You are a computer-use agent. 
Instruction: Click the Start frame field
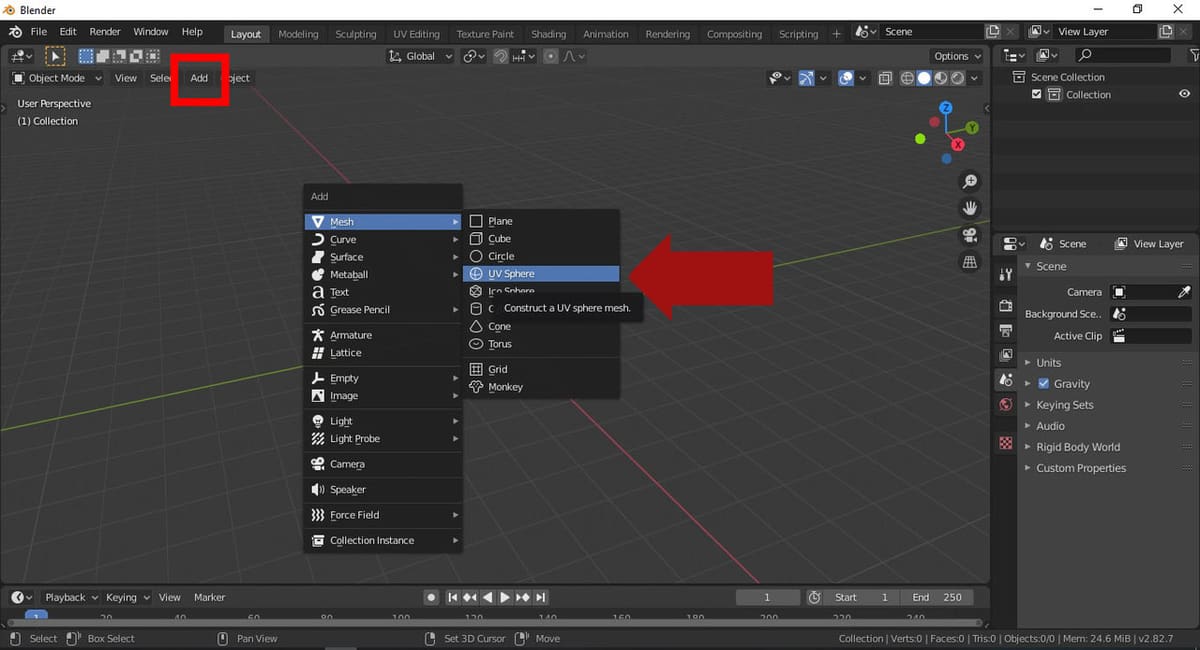(861, 597)
